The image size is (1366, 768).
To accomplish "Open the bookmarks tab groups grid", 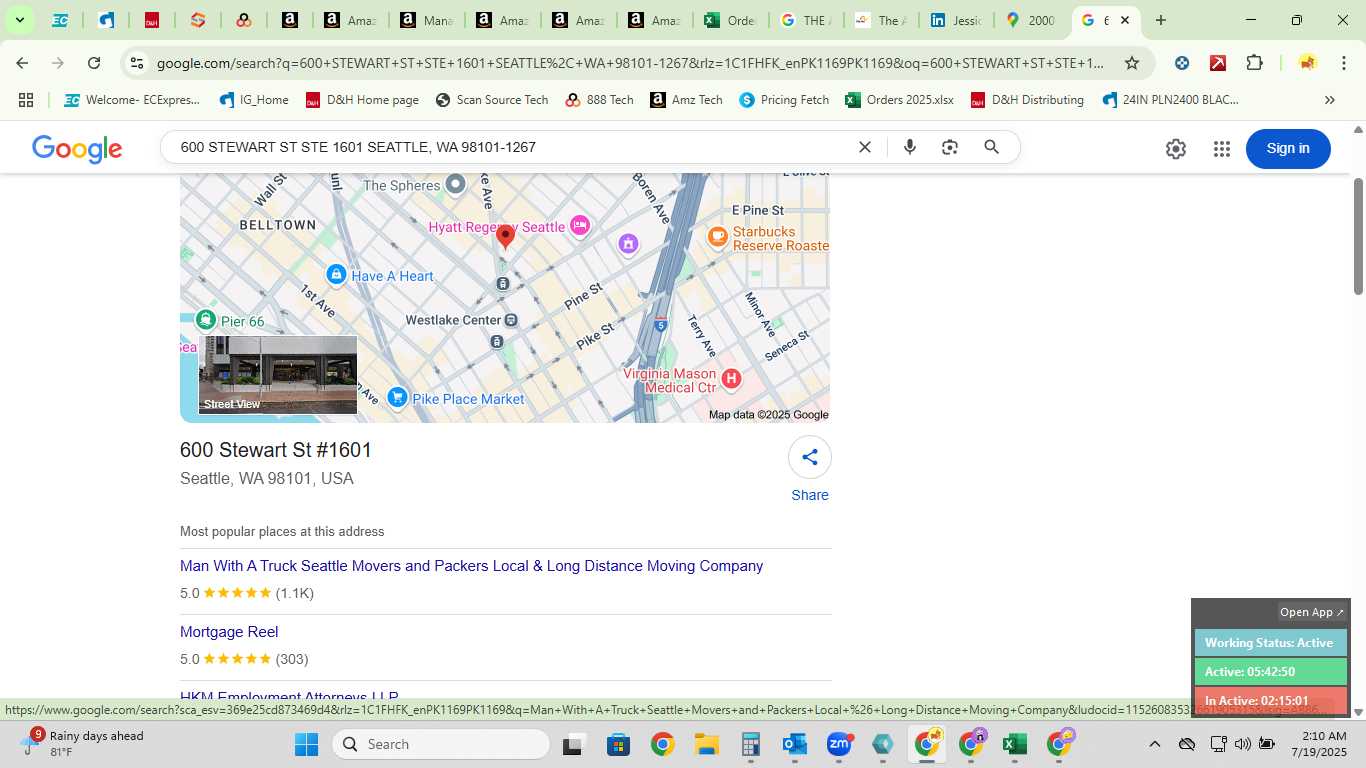I will pos(26,100).
